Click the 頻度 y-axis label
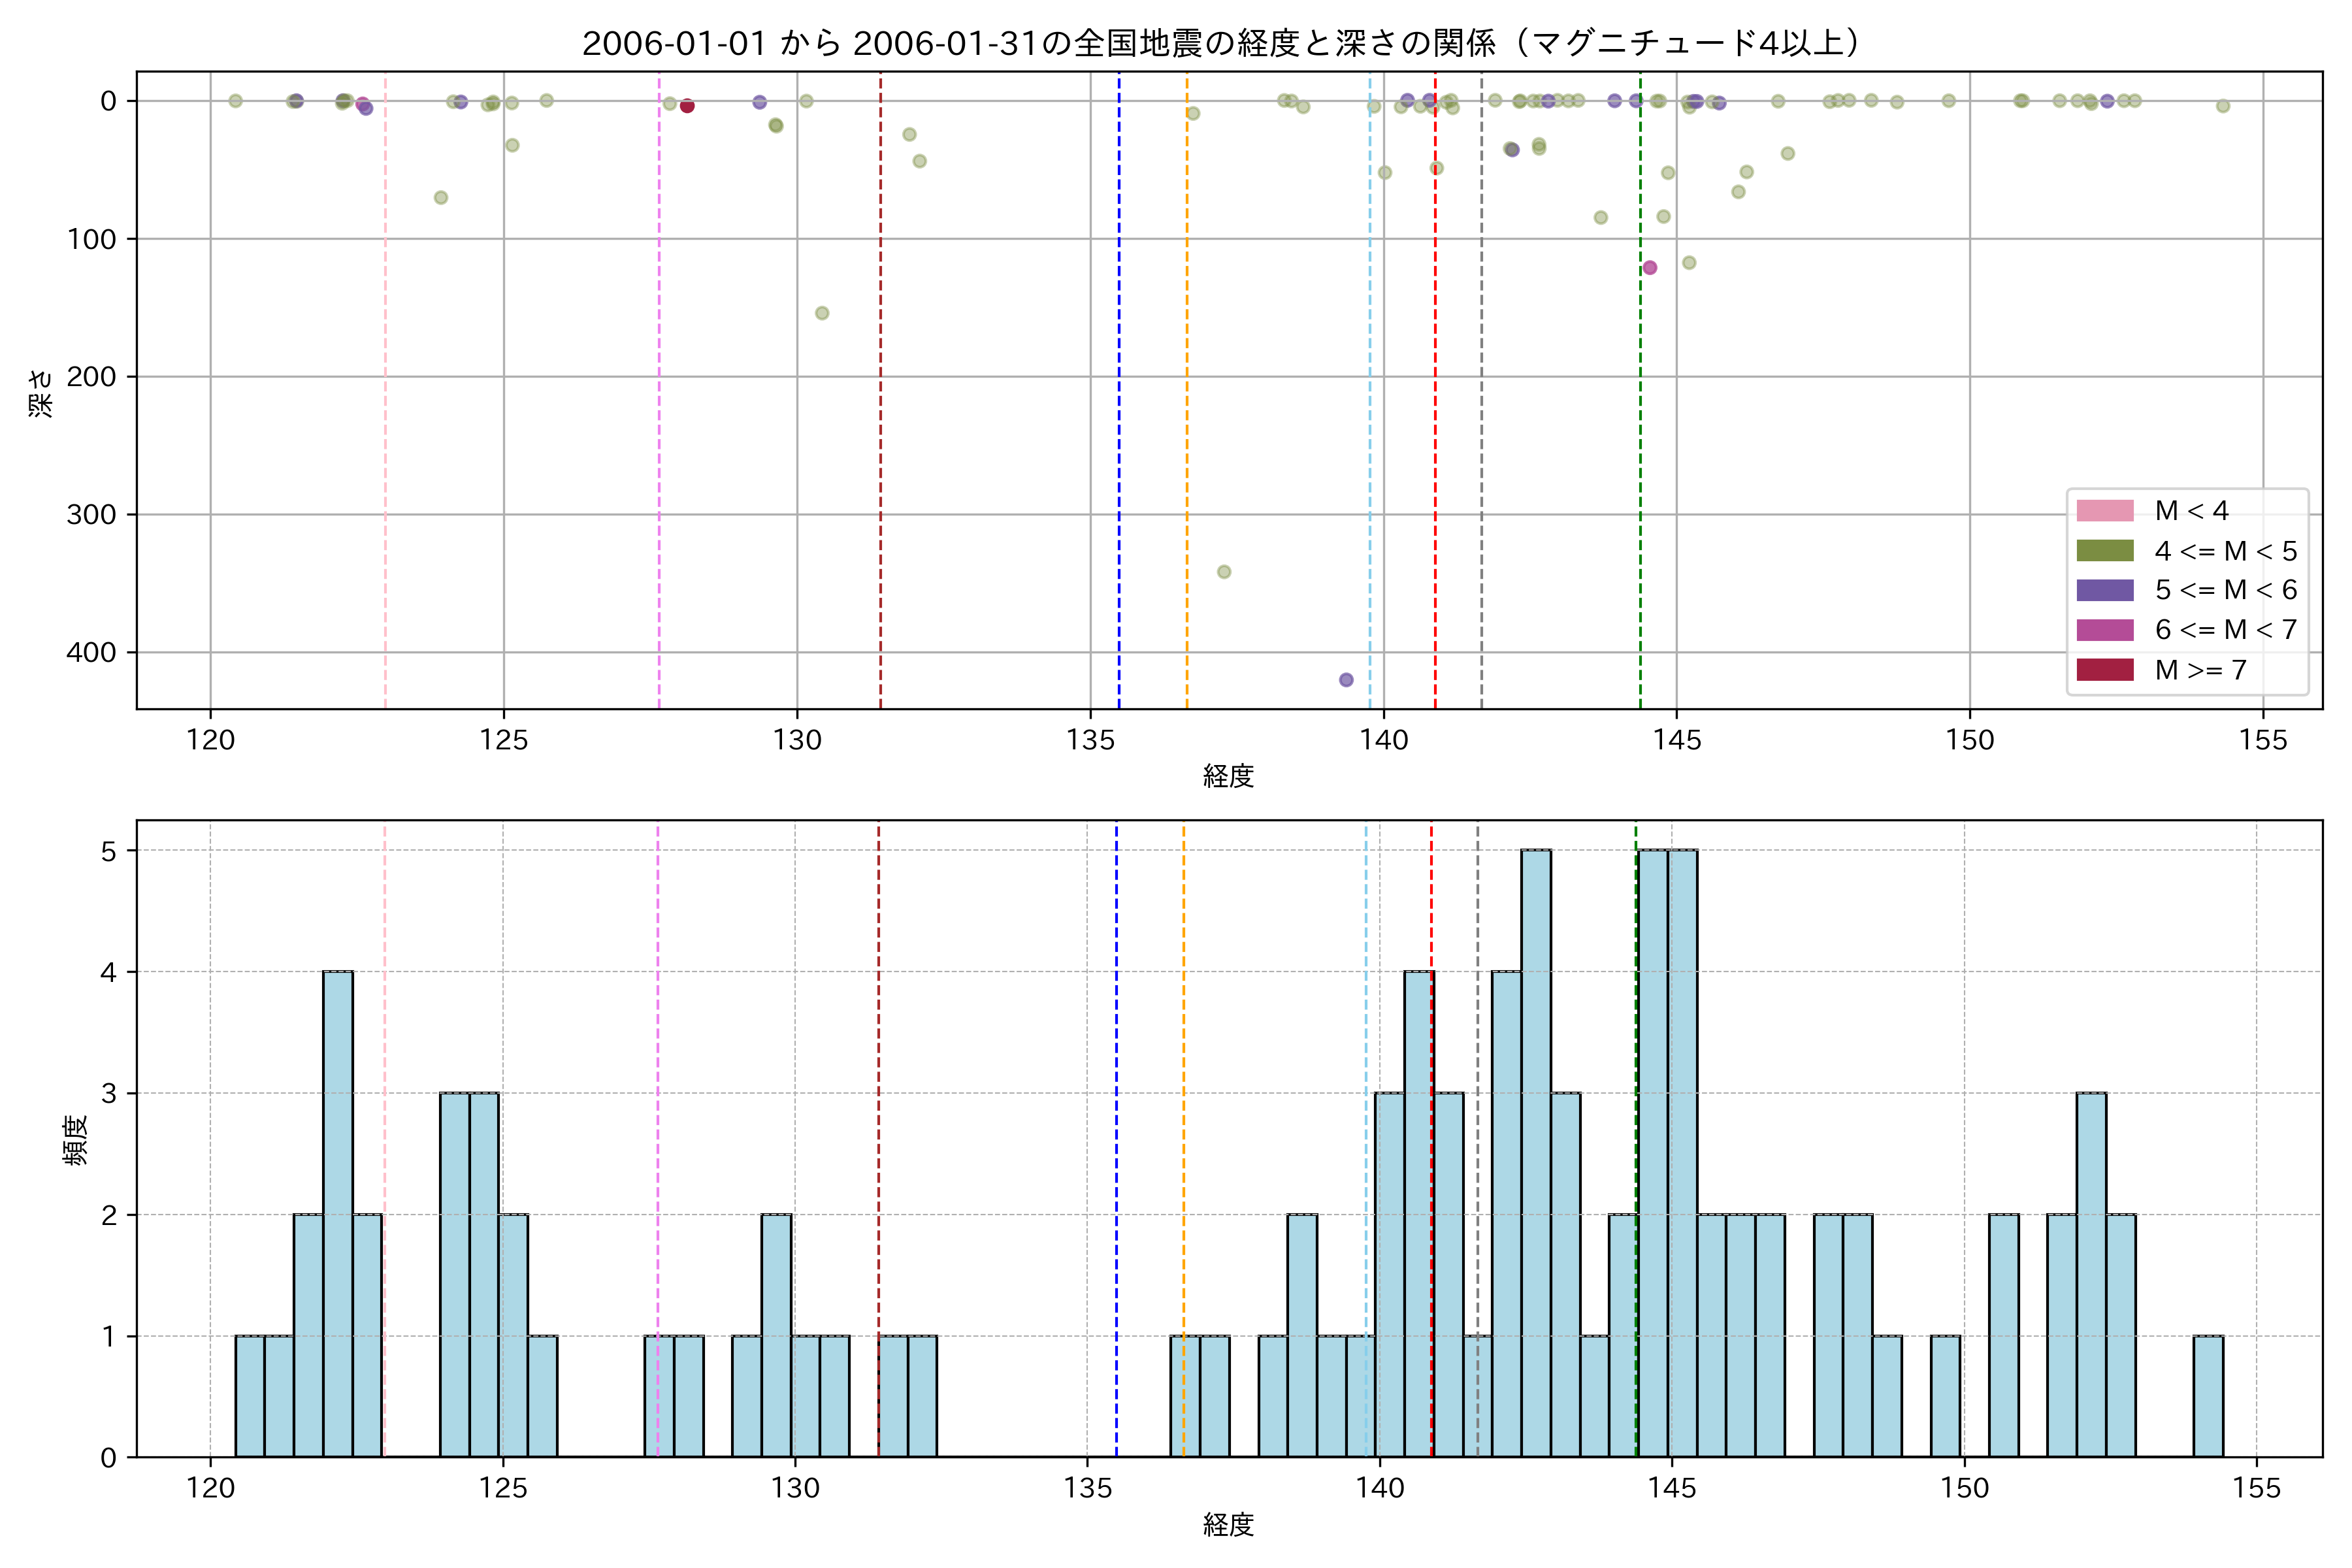This screenshot has height=1568, width=2352. pos(76,1139)
